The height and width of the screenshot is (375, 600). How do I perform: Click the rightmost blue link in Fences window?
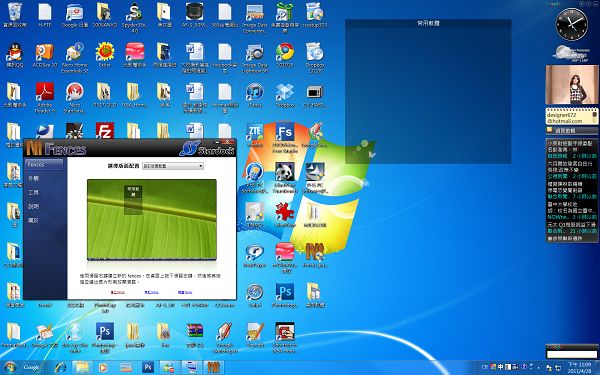[x=185, y=292]
